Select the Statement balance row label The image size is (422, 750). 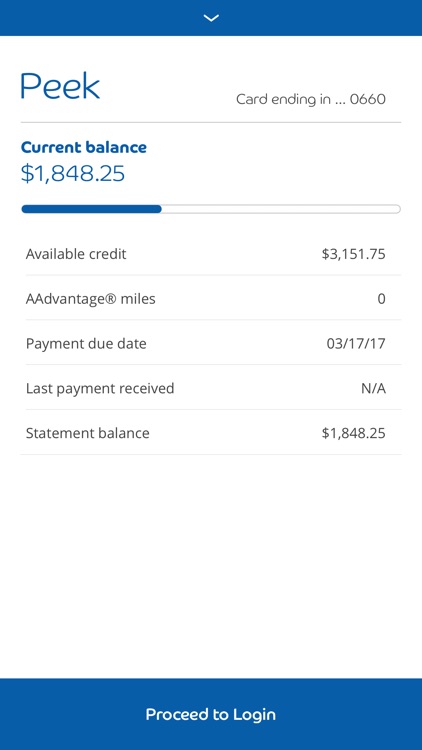[x=88, y=433]
